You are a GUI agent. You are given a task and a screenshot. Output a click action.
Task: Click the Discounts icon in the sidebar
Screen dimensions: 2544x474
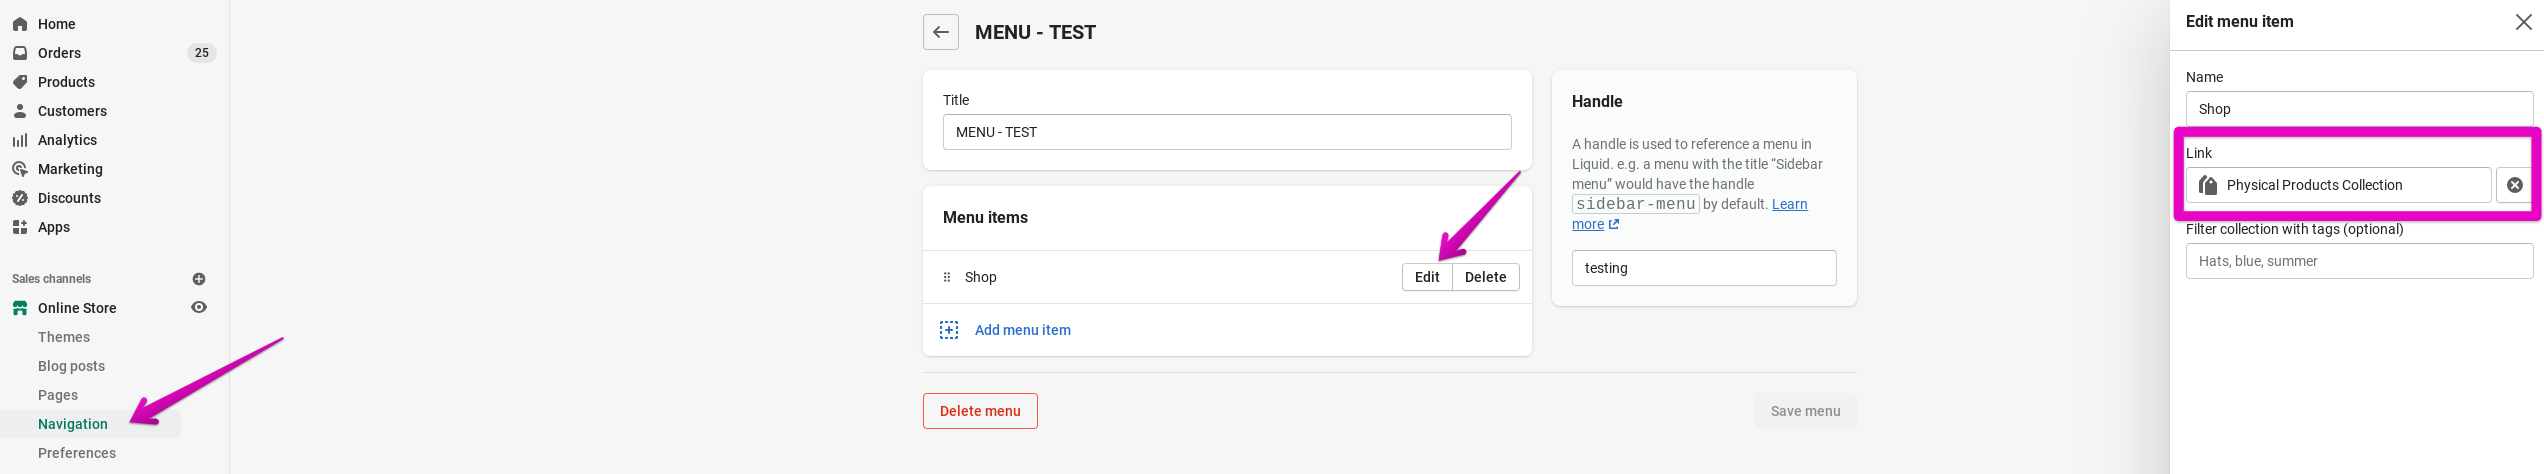click(x=20, y=198)
